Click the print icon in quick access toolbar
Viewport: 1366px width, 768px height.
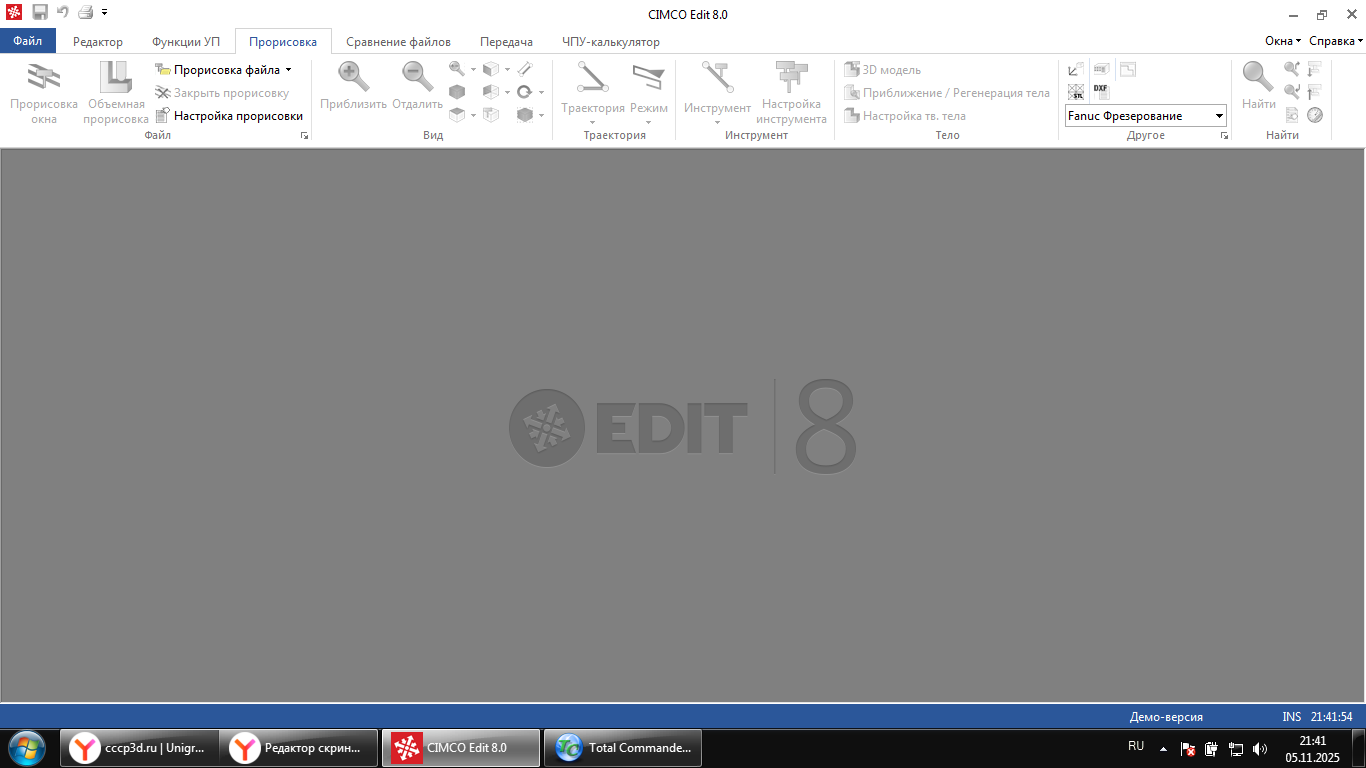coord(86,12)
